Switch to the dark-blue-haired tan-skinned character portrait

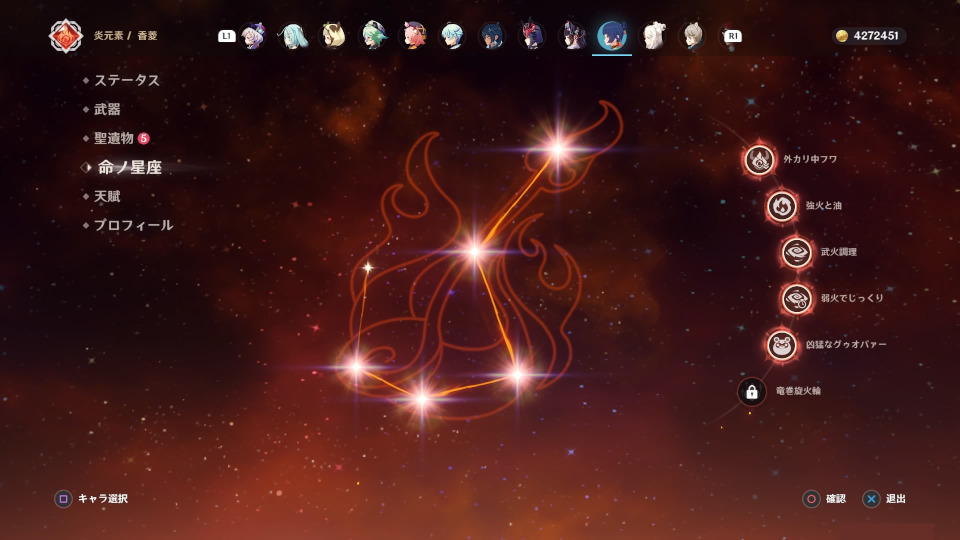(492, 36)
